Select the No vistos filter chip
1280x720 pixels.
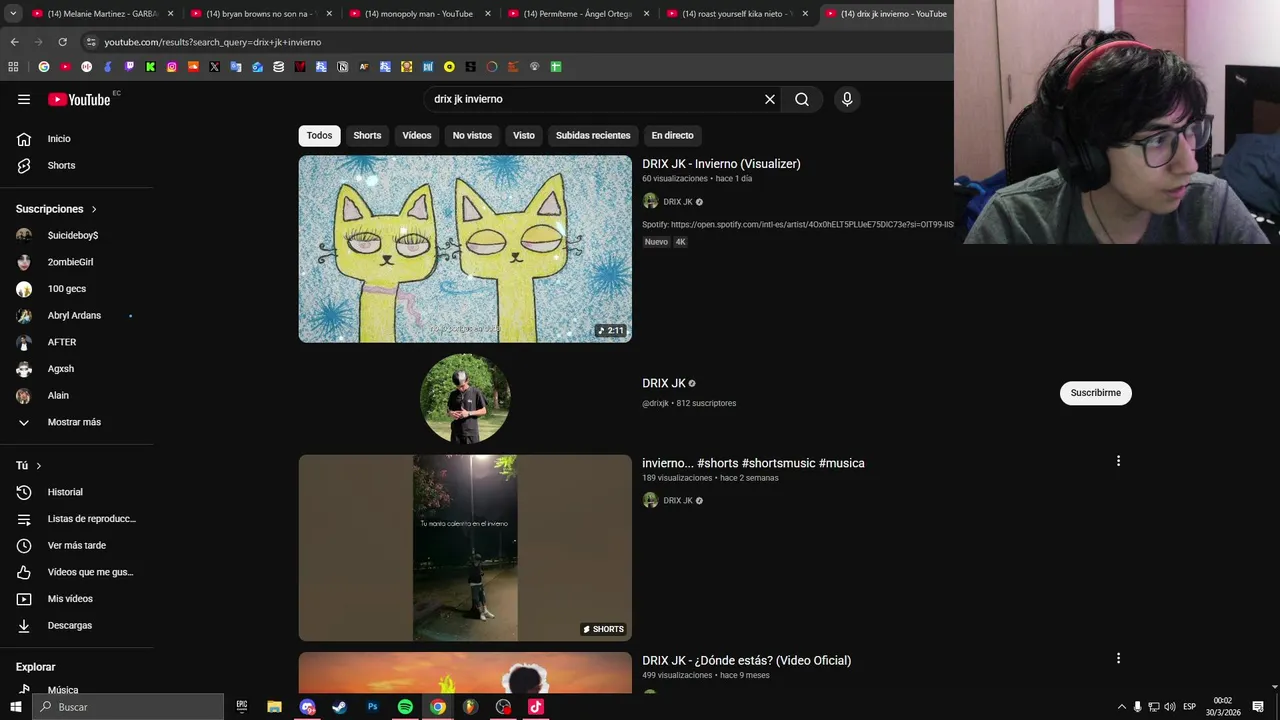tap(472, 135)
